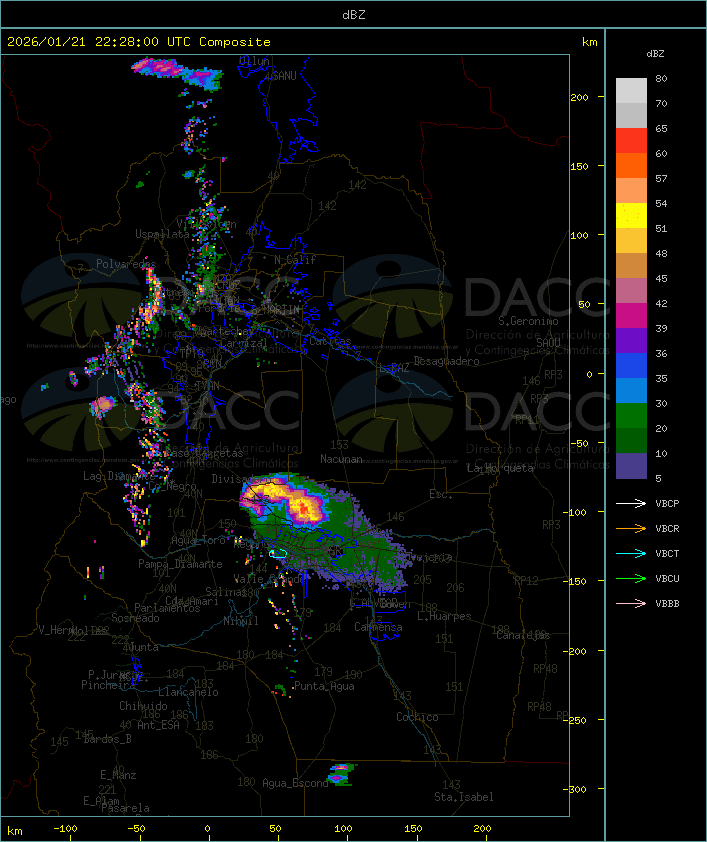The width and height of the screenshot is (707, 842).
Task: Click the 'VBCT' legend label
Action: pyautogui.click(x=667, y=554)
